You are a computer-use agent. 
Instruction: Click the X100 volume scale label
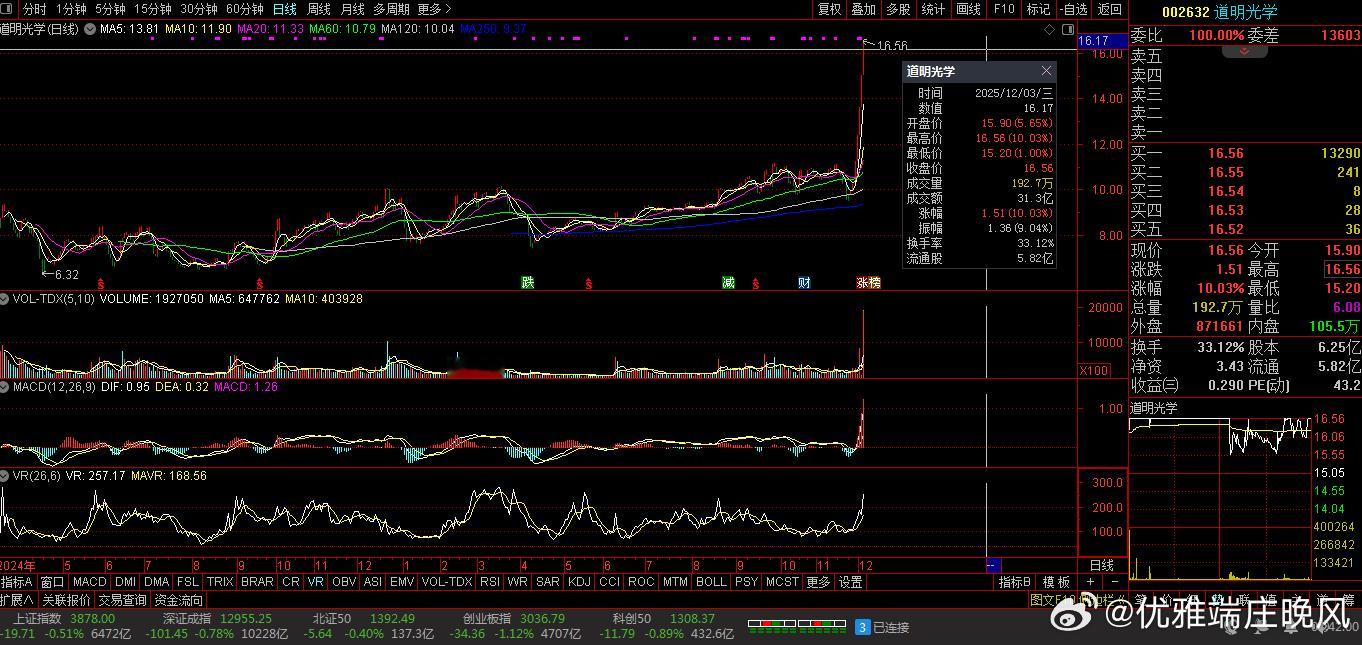click(1093, 371)
